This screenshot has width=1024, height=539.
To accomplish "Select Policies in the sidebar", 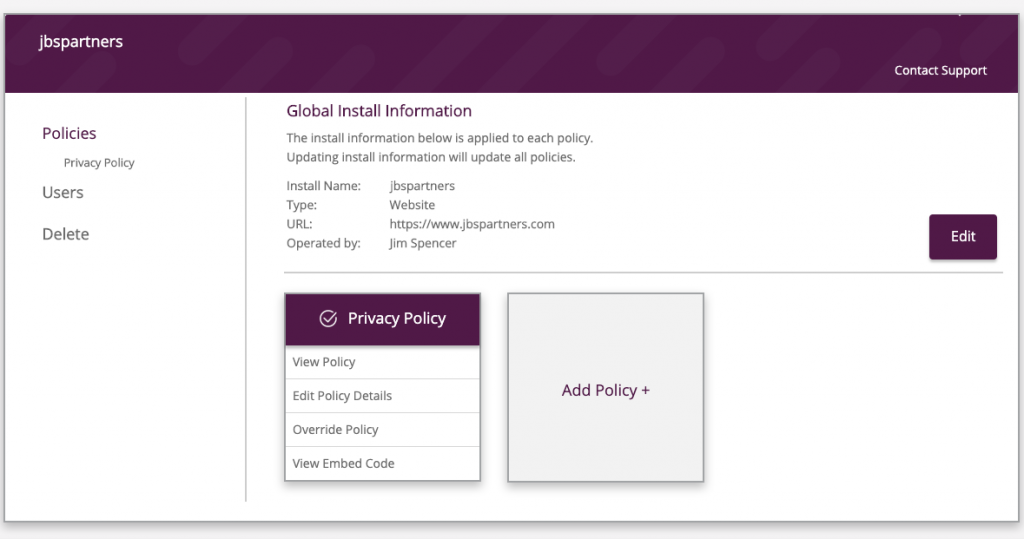I will coord(69,133).
